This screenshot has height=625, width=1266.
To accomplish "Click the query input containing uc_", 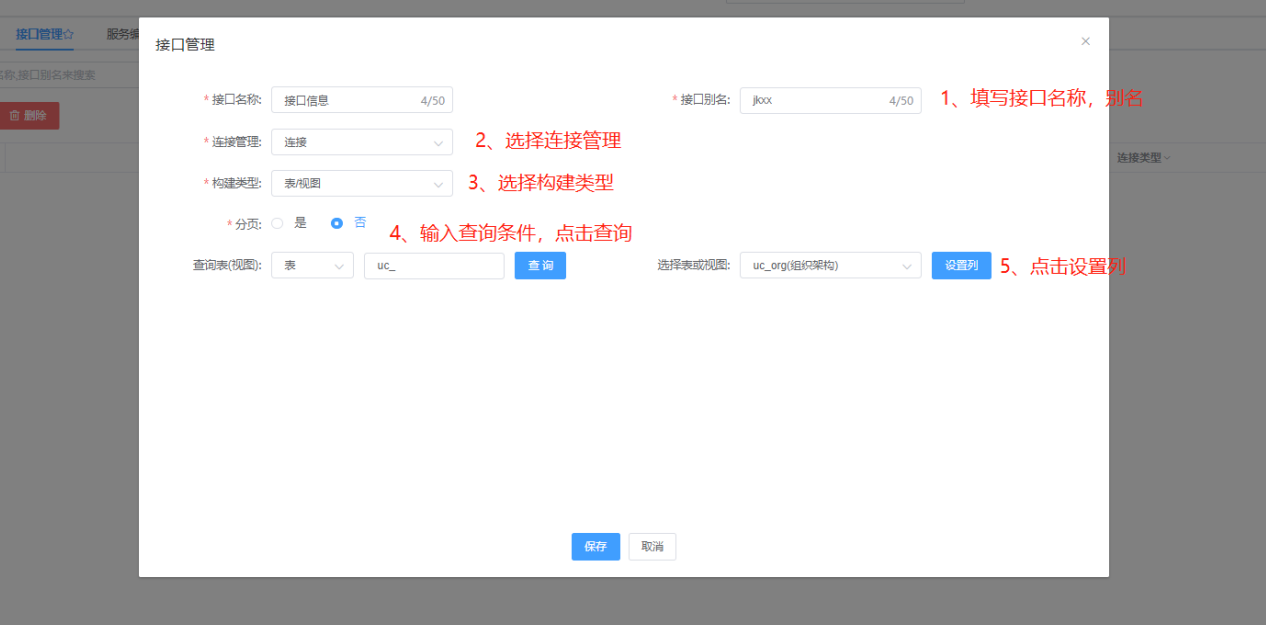I will pos(434,265).
